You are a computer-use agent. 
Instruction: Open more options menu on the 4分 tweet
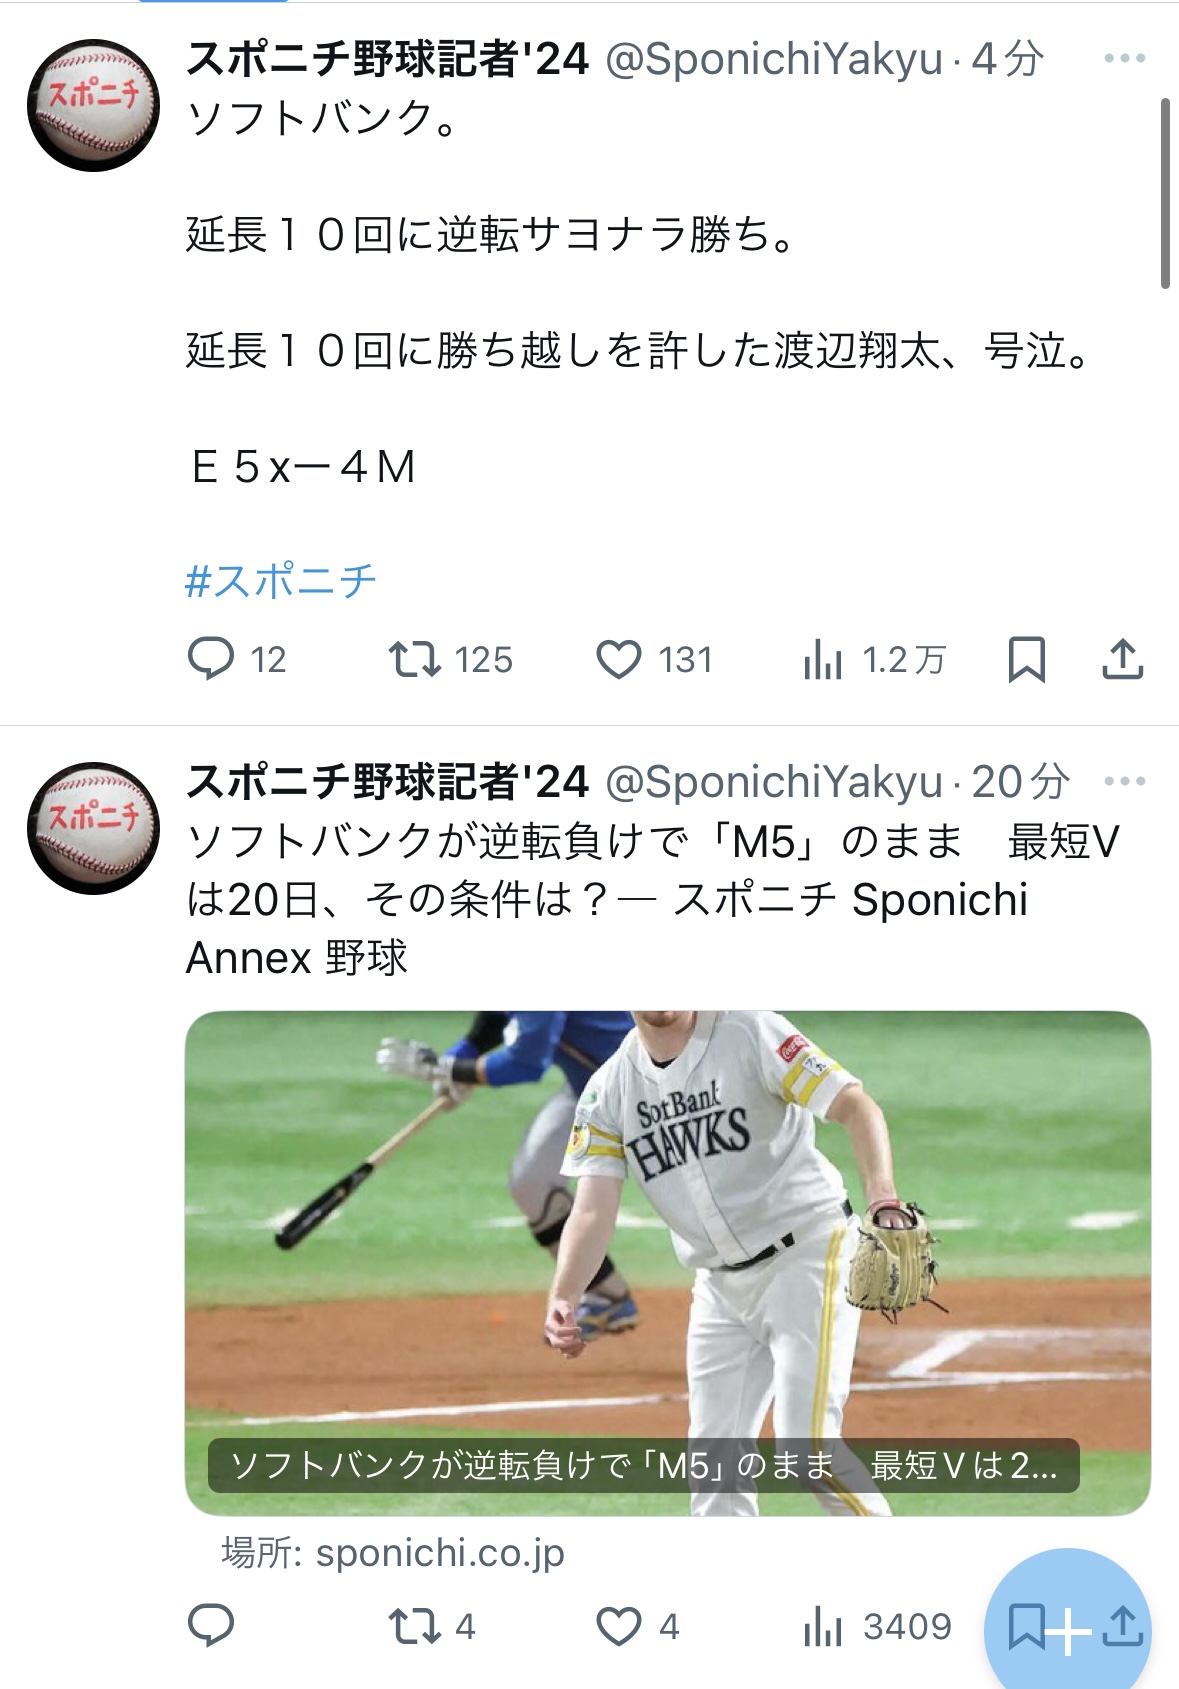coord(1124,59)
